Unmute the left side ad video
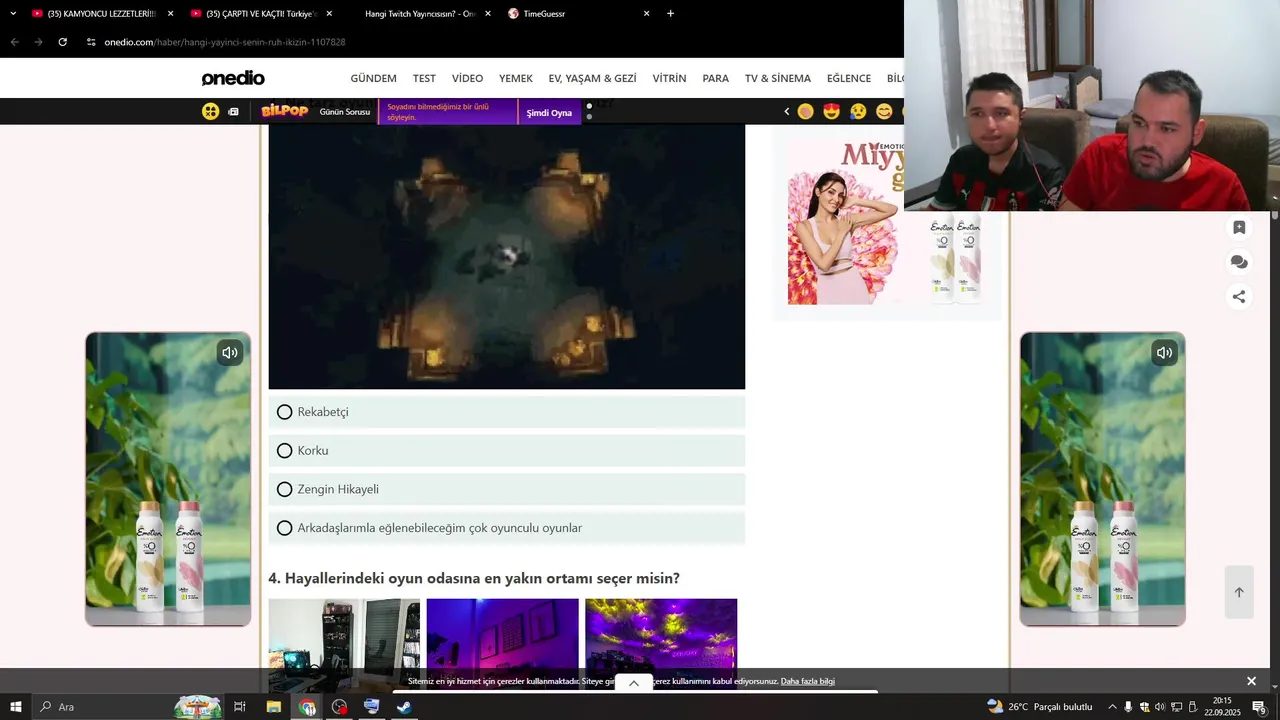Viewport: 1280px width, 720px height. pos(230,352)
